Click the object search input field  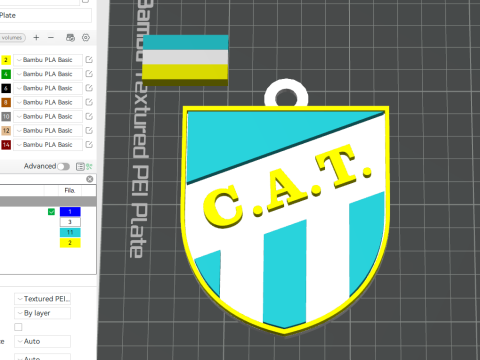(x=42, y=179)
